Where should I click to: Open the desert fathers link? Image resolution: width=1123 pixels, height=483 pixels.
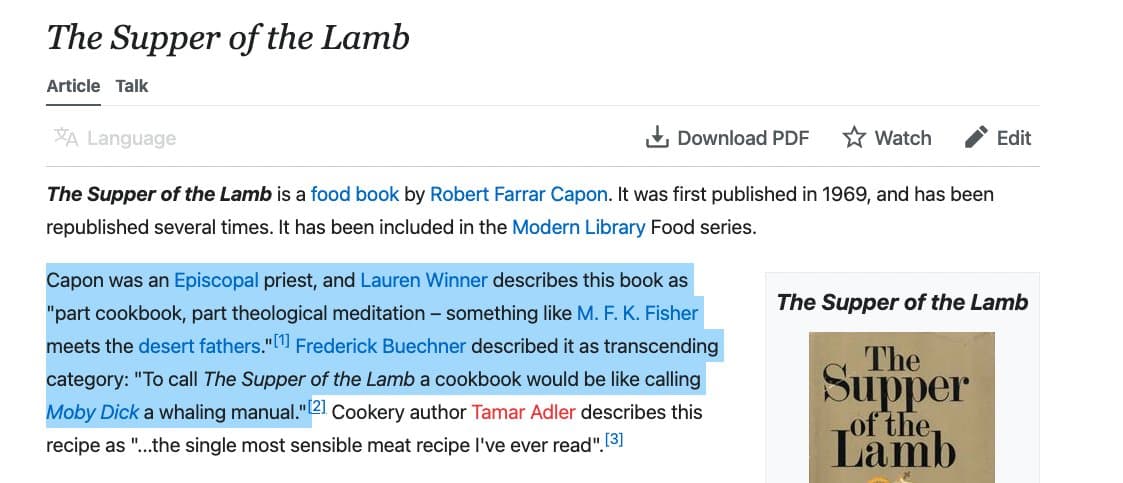[199, 346]
